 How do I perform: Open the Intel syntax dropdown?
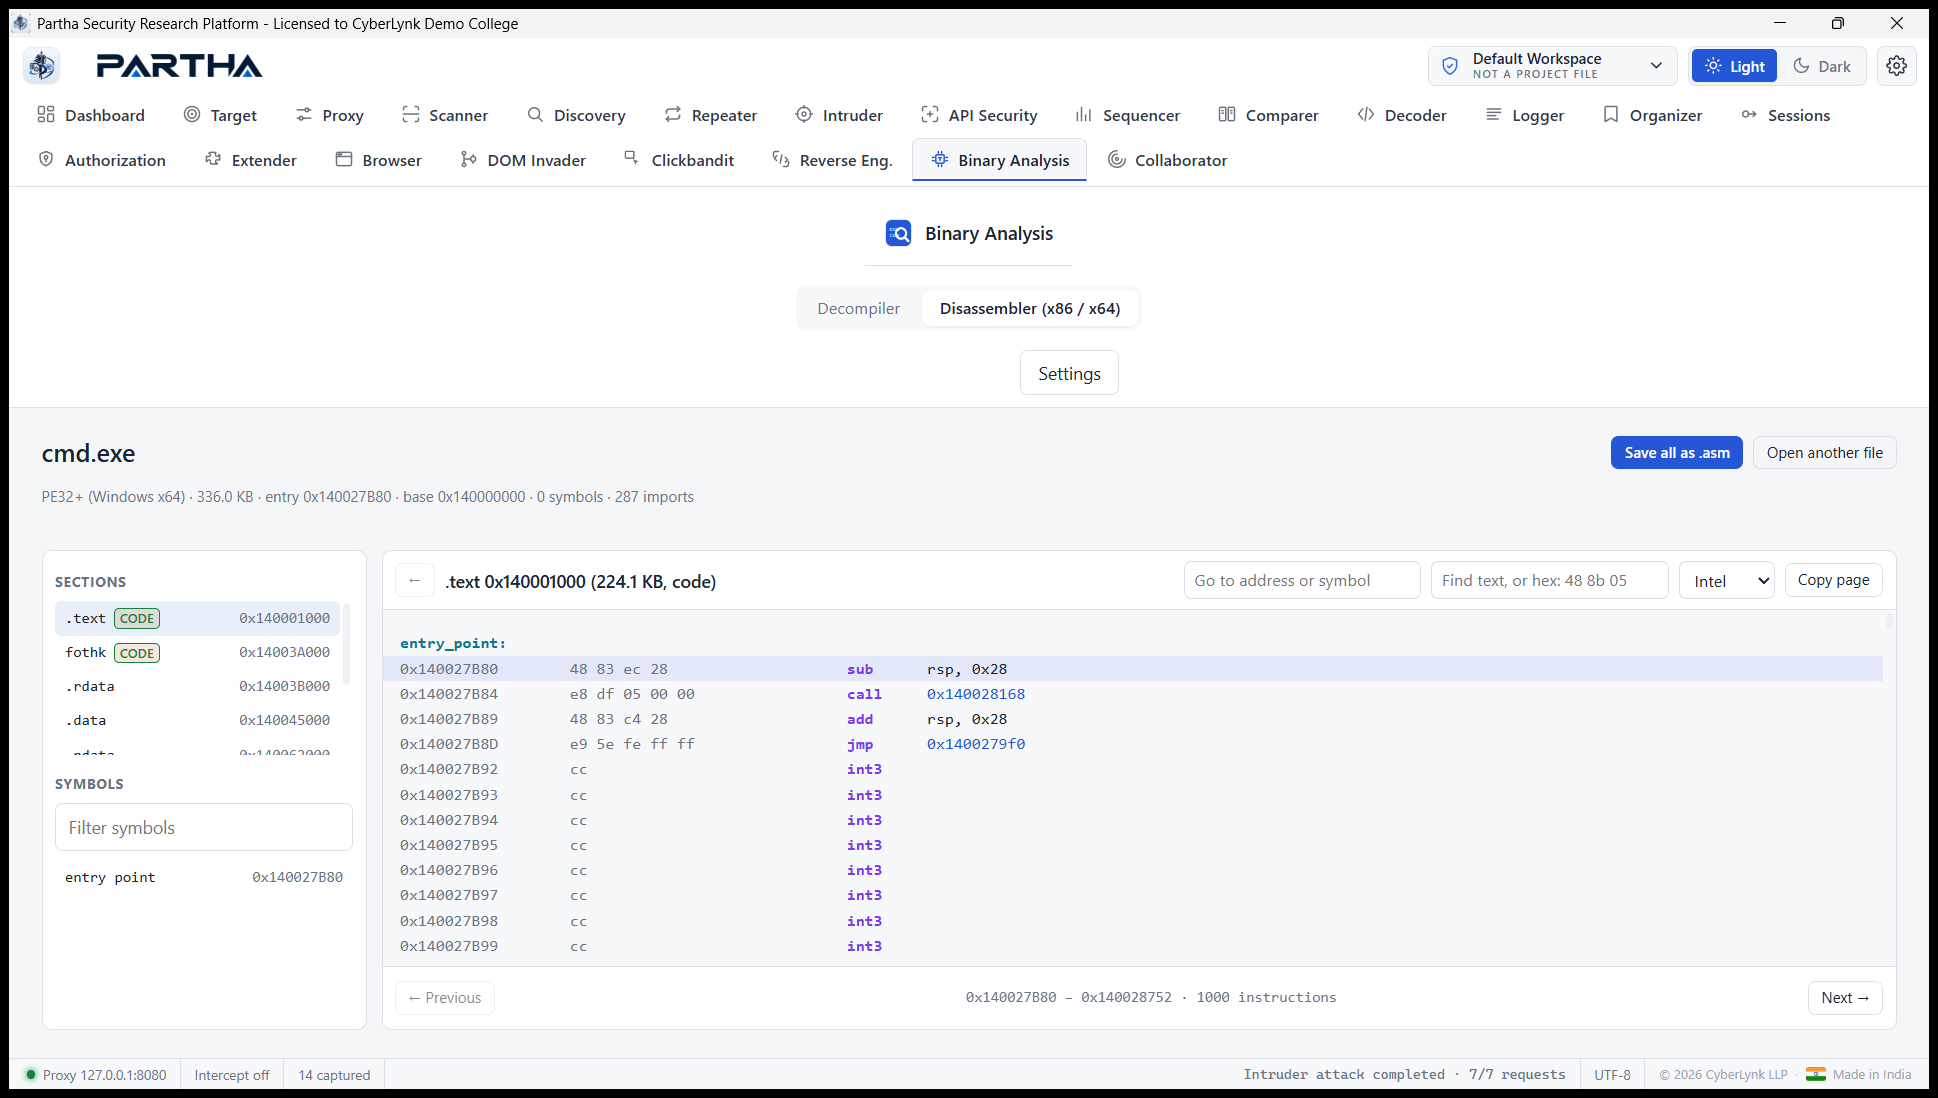pyautogui.click(x=1727, y=581)
